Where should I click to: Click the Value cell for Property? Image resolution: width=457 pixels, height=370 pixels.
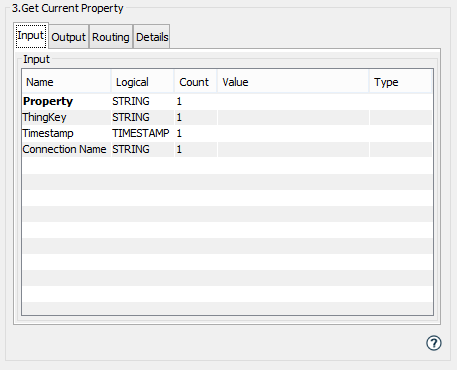(293, 101)
